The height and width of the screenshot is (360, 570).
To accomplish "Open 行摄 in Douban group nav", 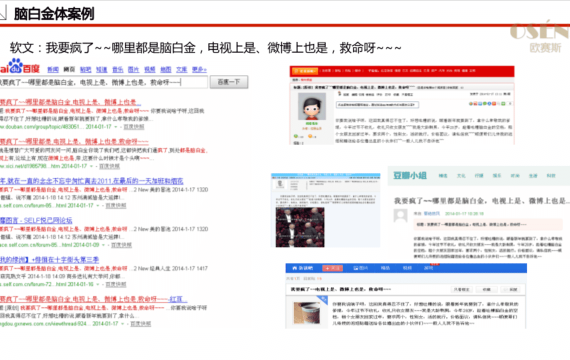I will [x=479, y=176].
